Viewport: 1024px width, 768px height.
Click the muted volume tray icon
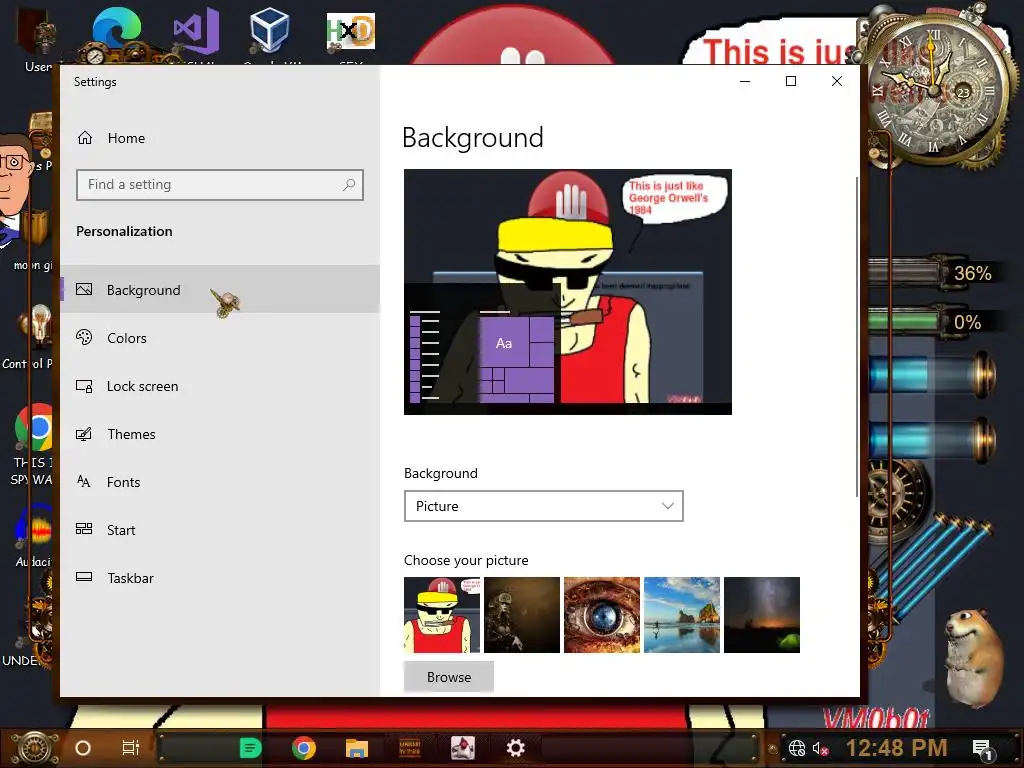821,748
